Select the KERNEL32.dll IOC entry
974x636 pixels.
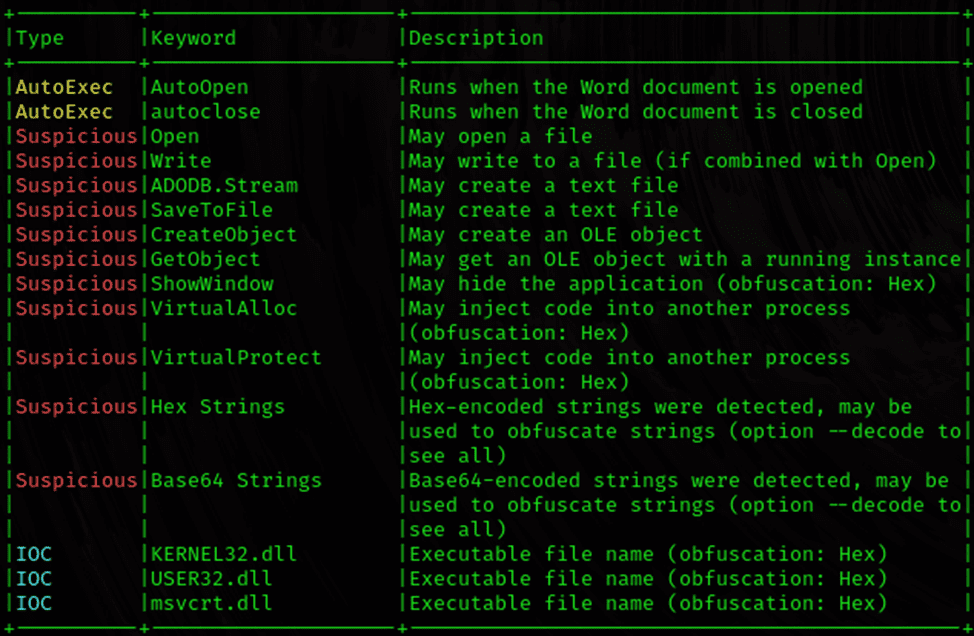[x=224, y=554]
